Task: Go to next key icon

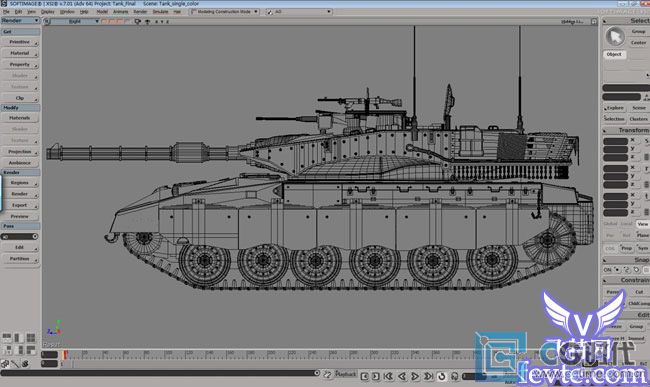Action: [376, 376]
